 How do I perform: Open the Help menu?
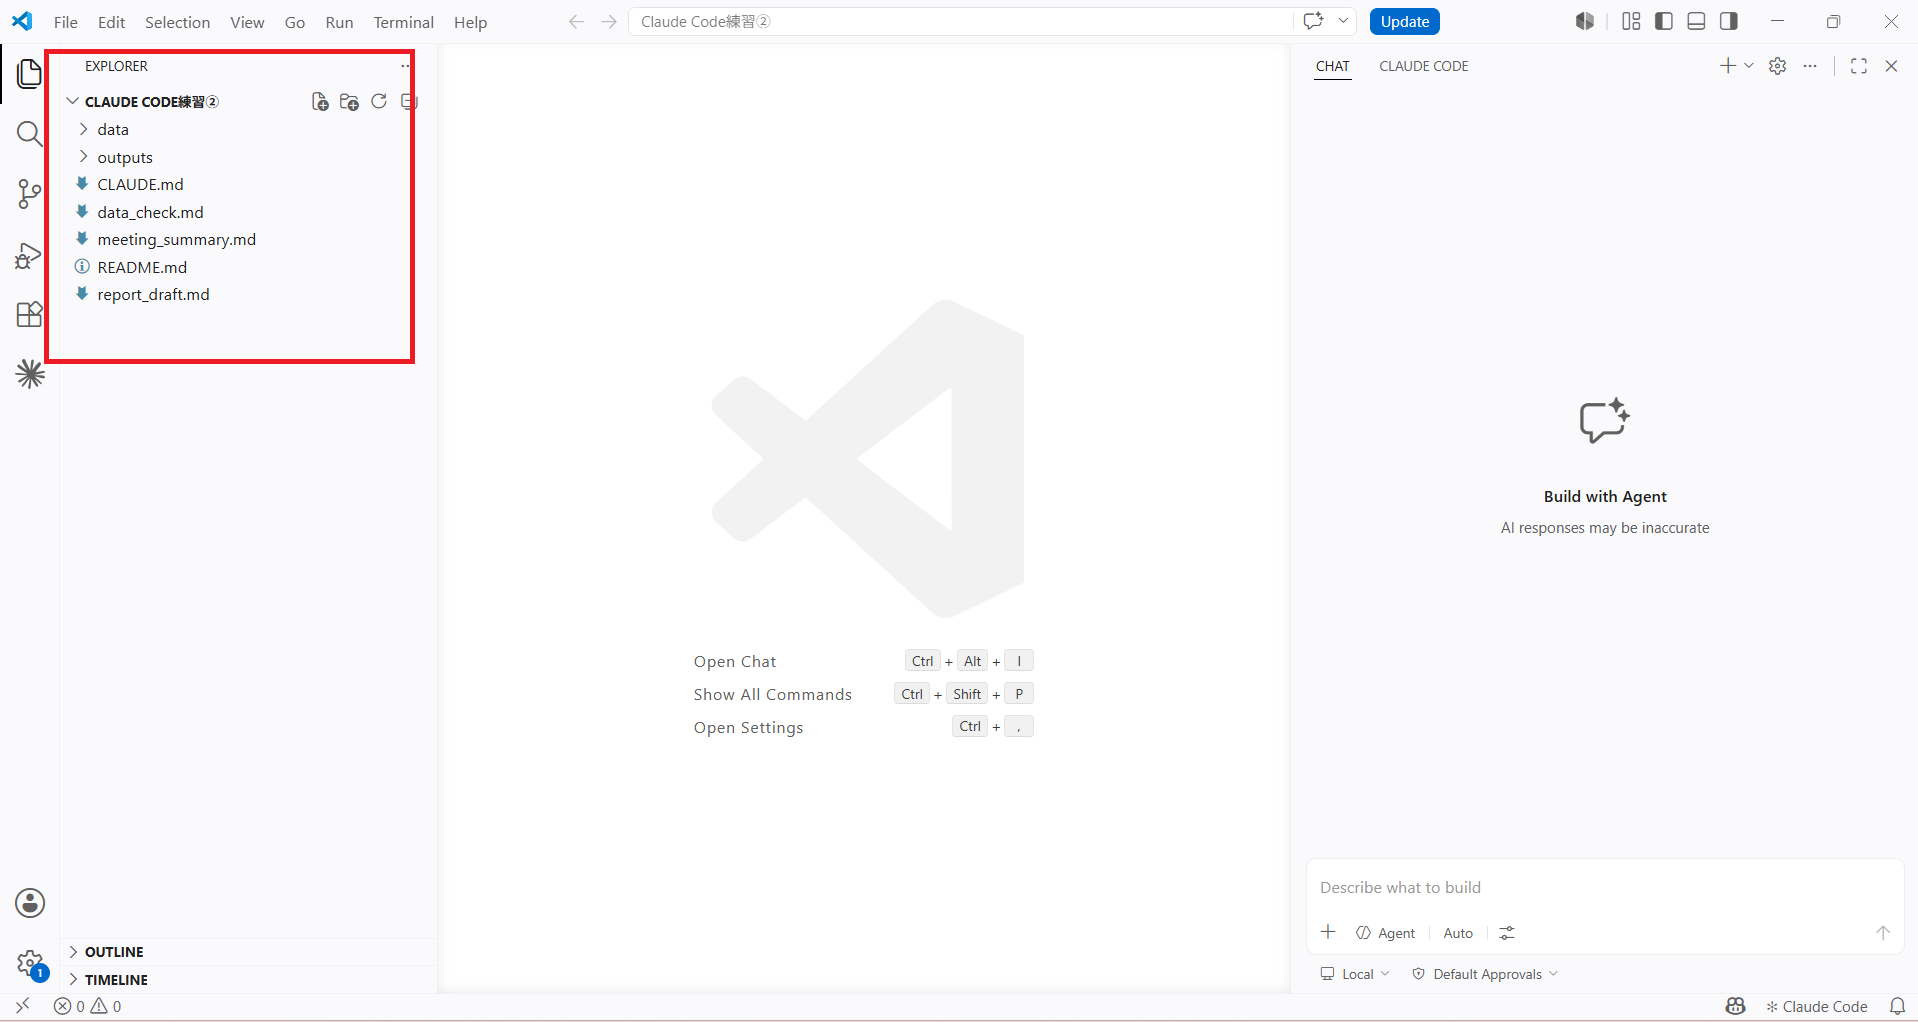pos(470,22)
